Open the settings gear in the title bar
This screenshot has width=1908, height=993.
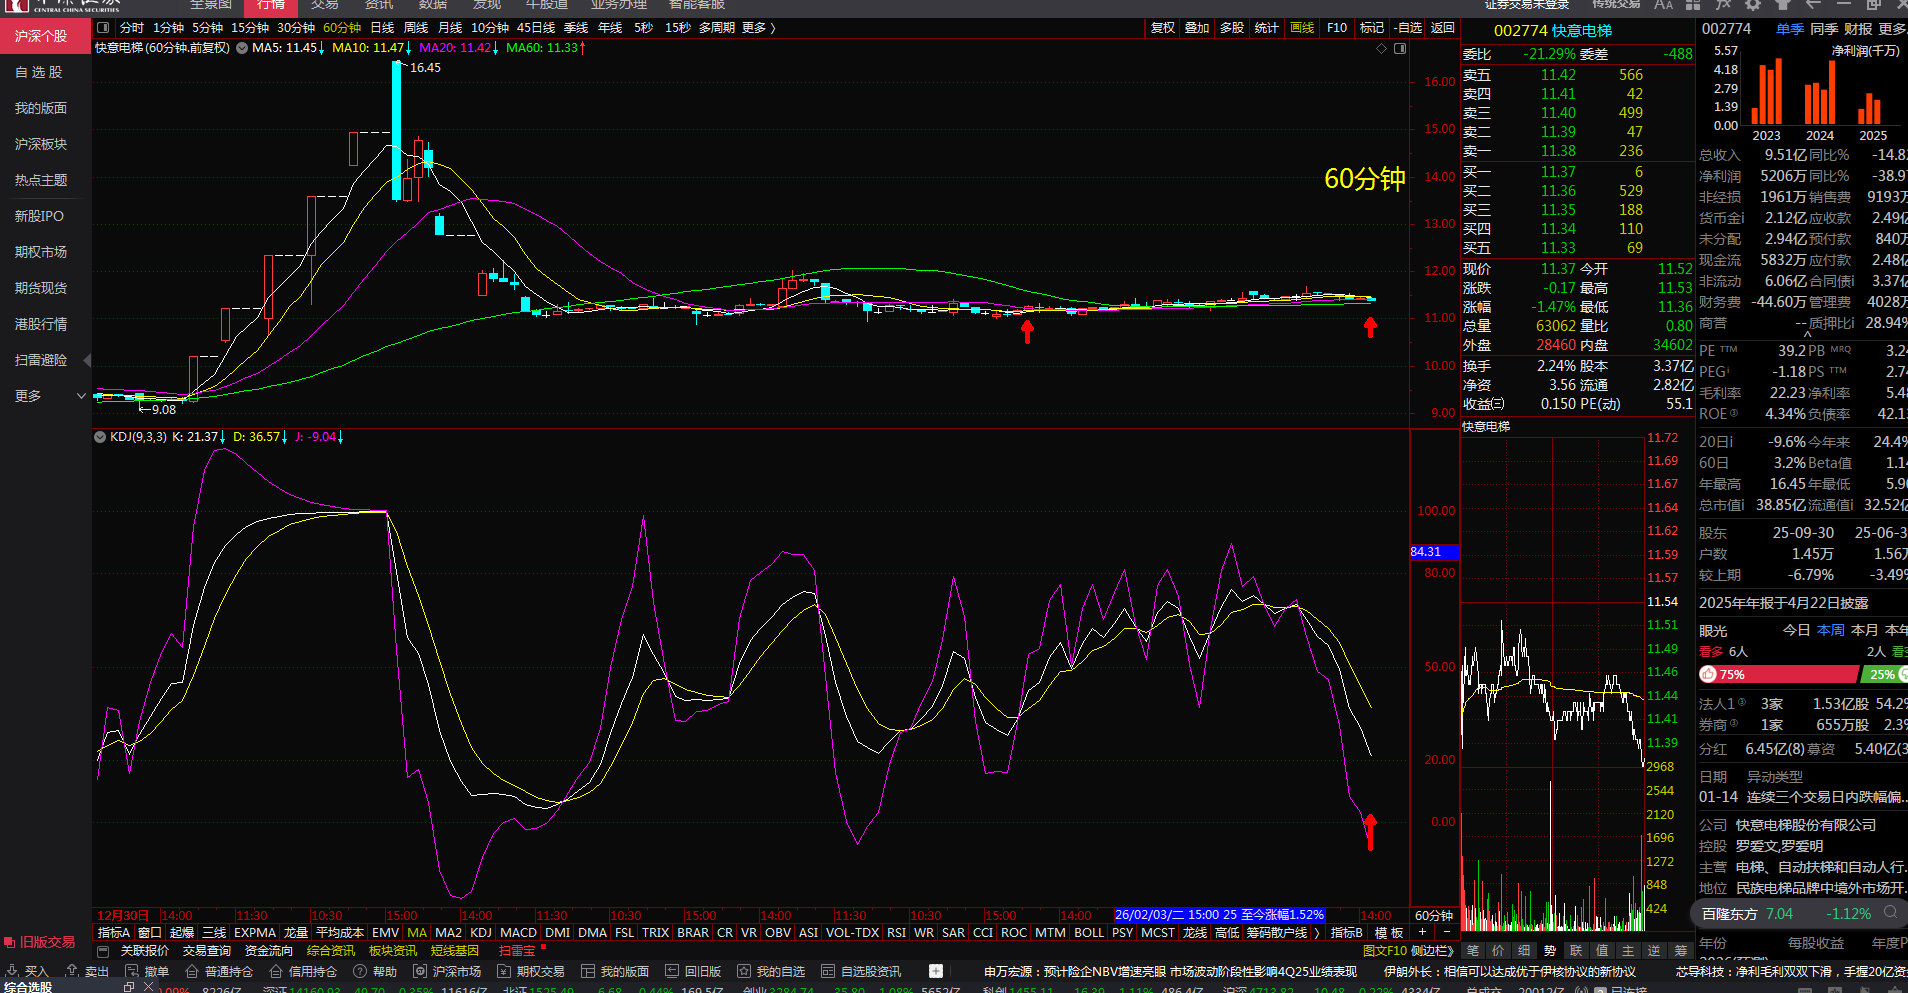[x=1753, y=5]
